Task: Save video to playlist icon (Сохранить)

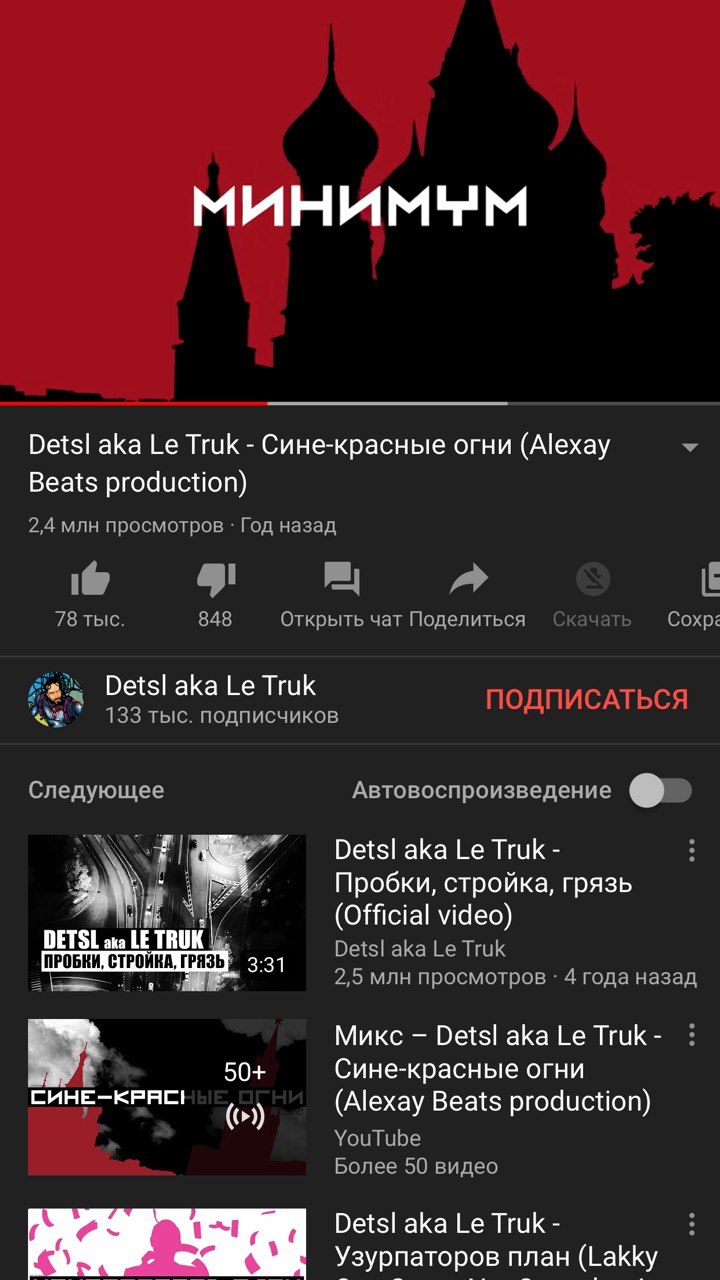Action: coord(709,579)
